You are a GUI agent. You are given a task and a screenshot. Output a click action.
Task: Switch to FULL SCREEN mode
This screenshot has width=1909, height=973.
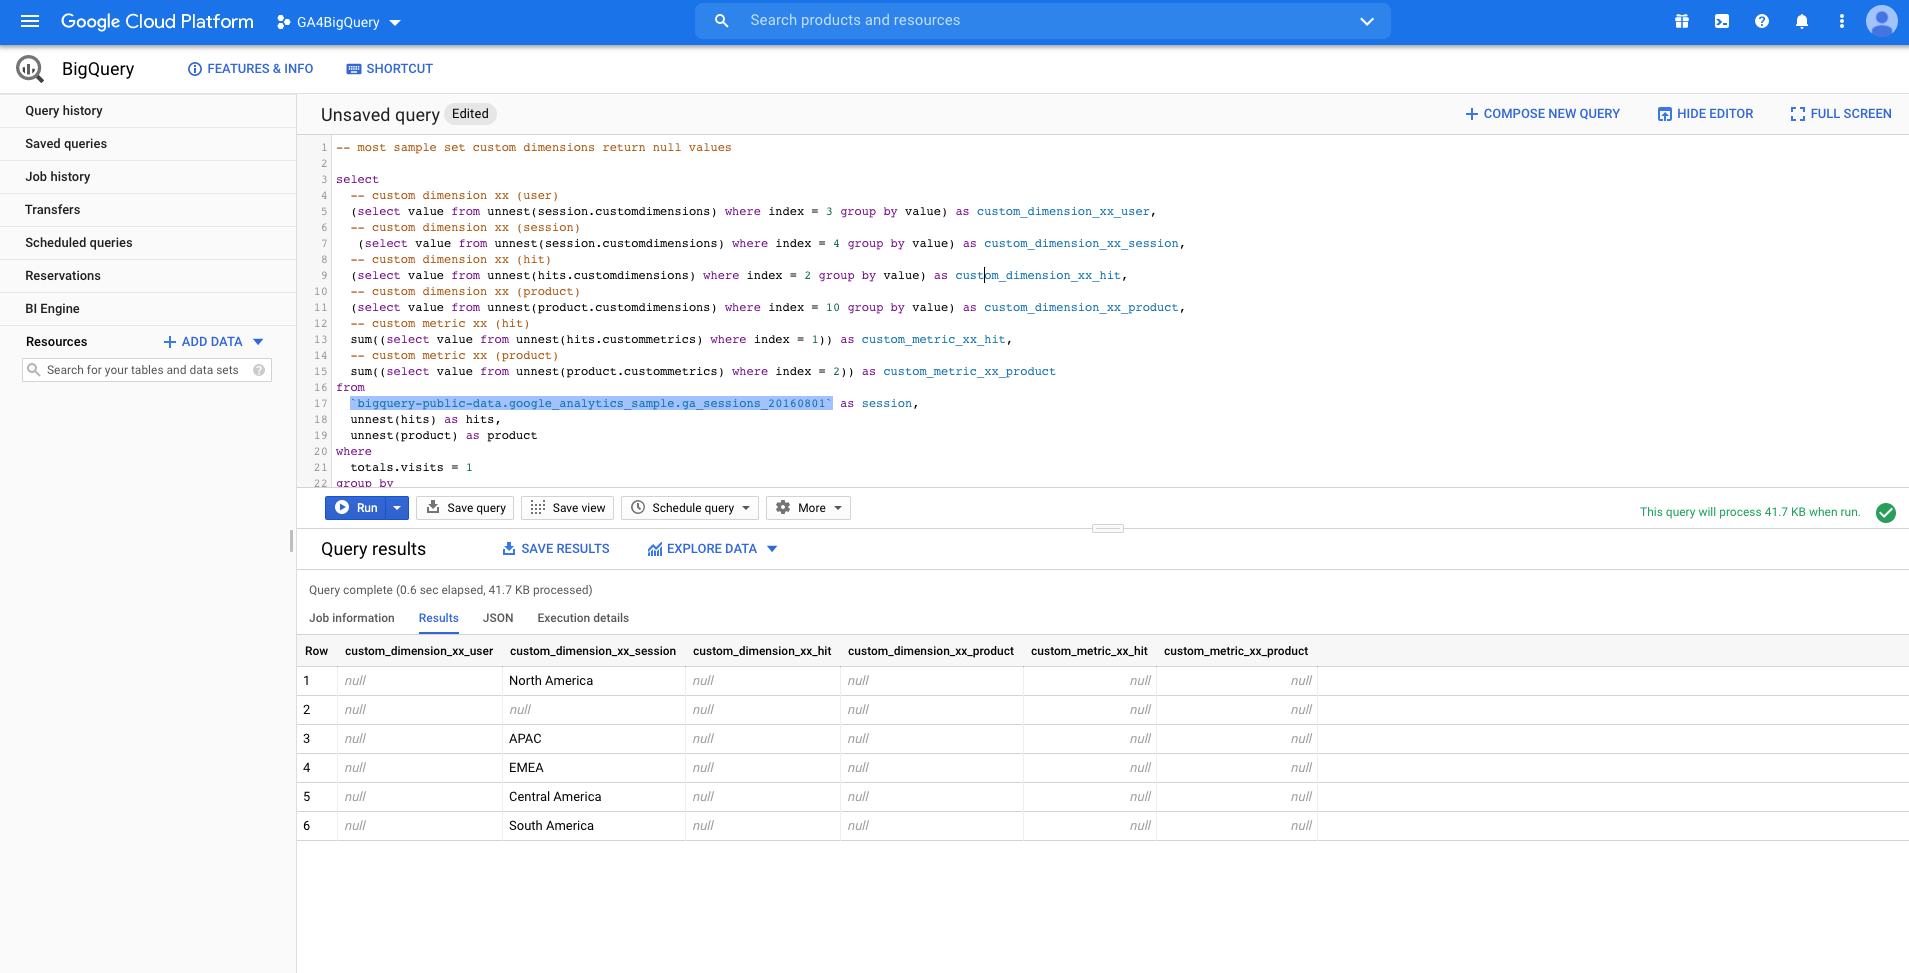point(1841,114)
